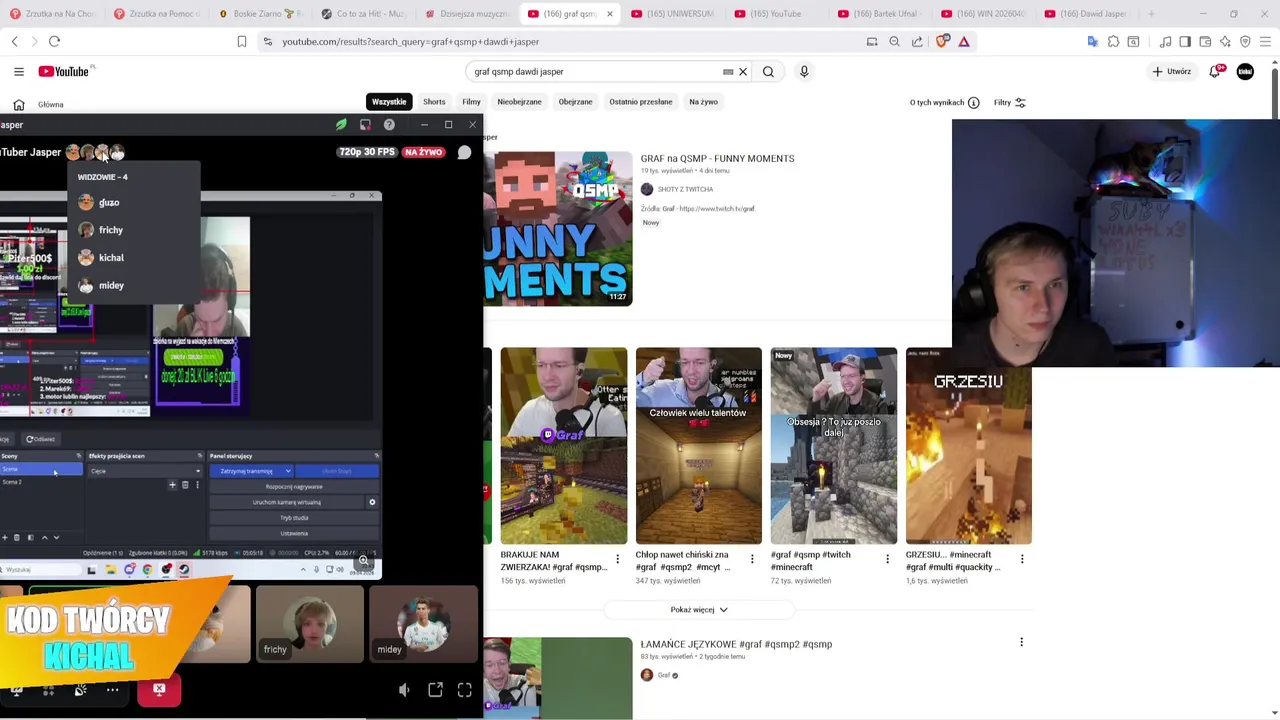Screen dimensions: 1280x720
Task: Select the Obejrzane filter chip
Action: pyautogui.click(x=575, y=102)
